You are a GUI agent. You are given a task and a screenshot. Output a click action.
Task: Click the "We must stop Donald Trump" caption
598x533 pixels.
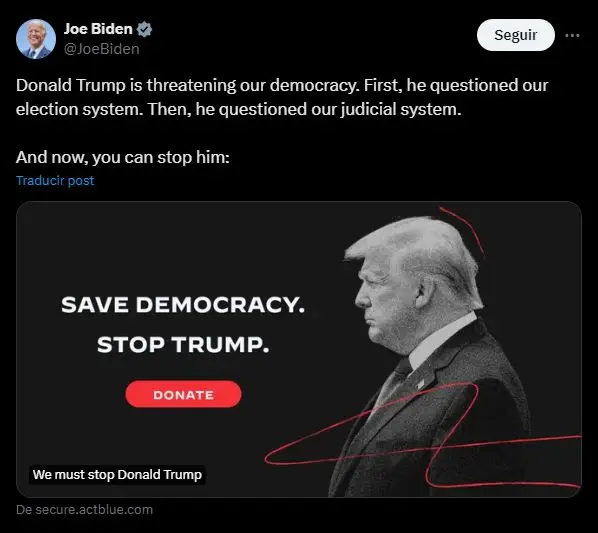[117, 475]
